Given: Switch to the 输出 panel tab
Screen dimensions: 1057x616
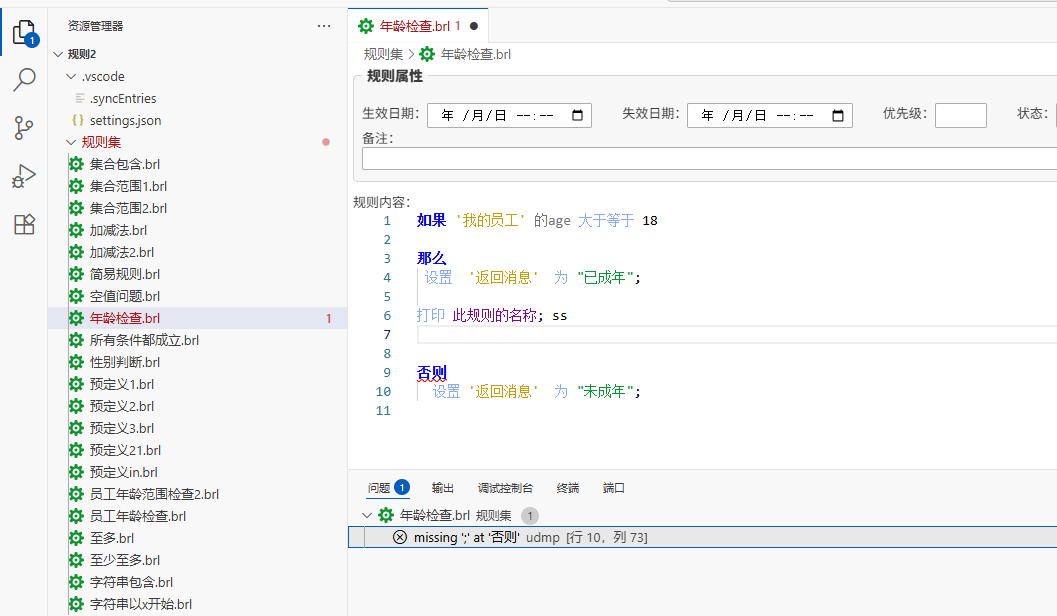Looking at the screenshot, I should click(442, 488).
